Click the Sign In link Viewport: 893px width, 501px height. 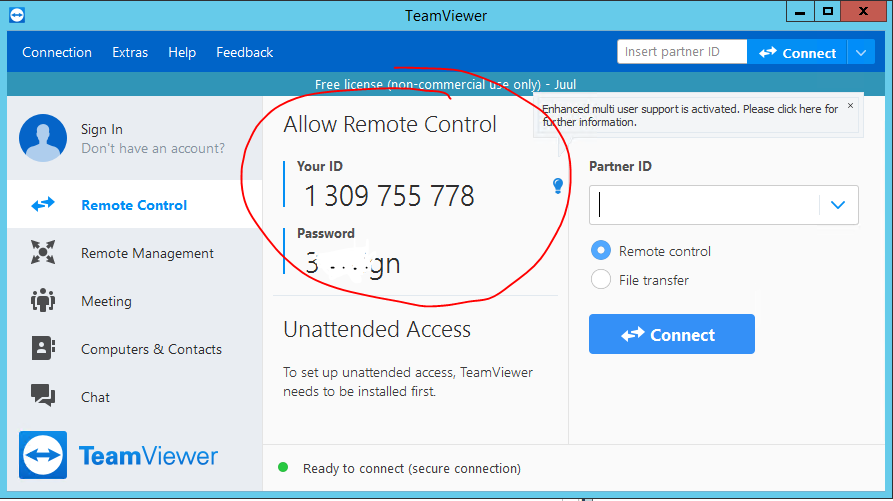point(101,129)
